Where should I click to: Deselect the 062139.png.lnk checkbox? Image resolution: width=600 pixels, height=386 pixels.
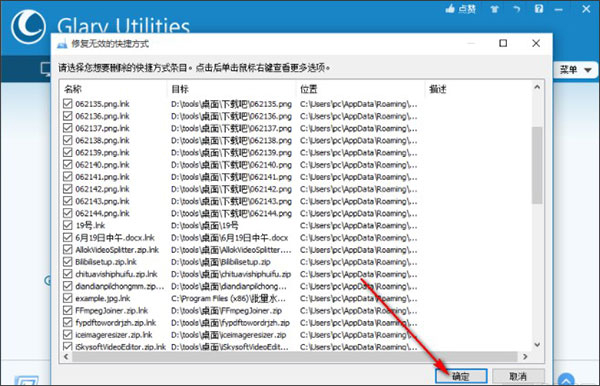tap(68, 152)
